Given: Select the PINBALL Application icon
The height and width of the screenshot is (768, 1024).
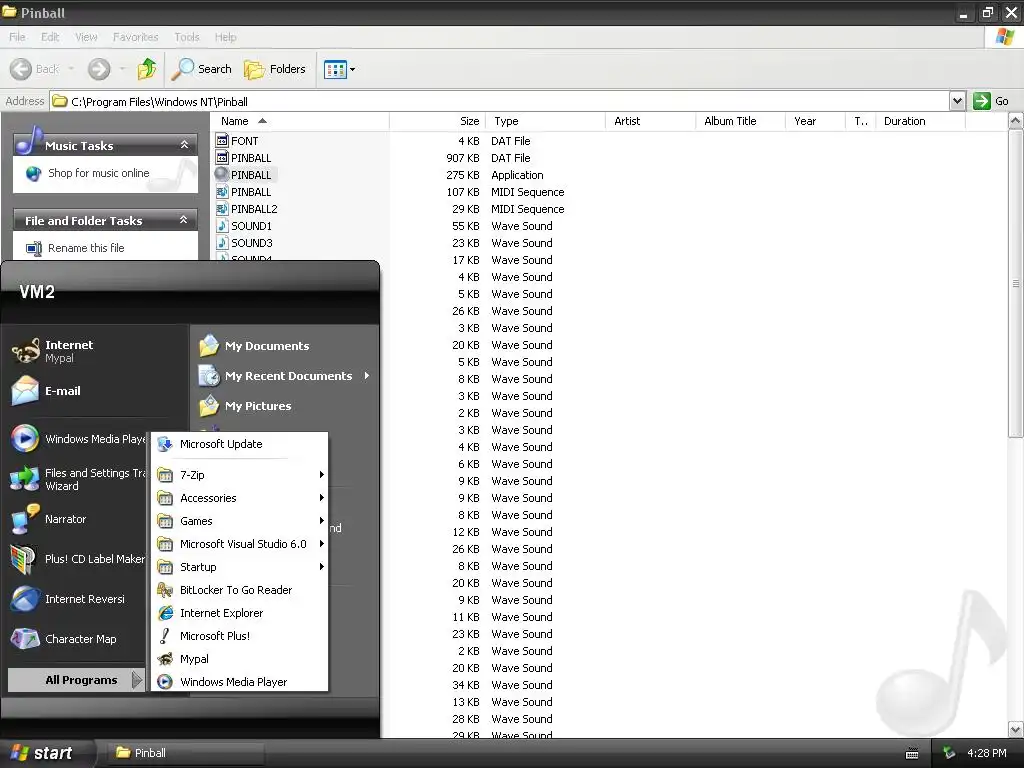Looking at the screenshot, I should [x=222, y=174].
